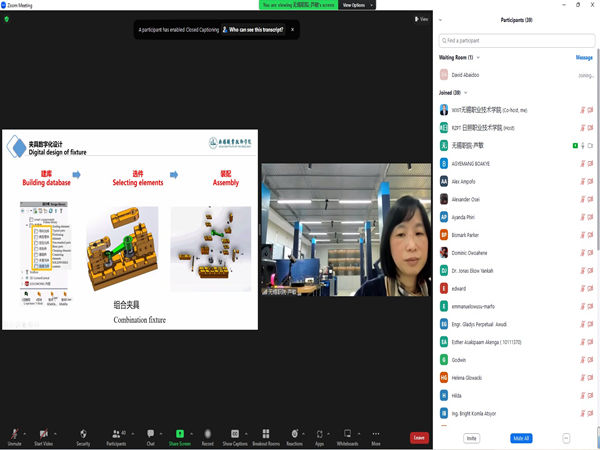
Task: Toggle Start Video camera button
Action: (x=44, y=435)
